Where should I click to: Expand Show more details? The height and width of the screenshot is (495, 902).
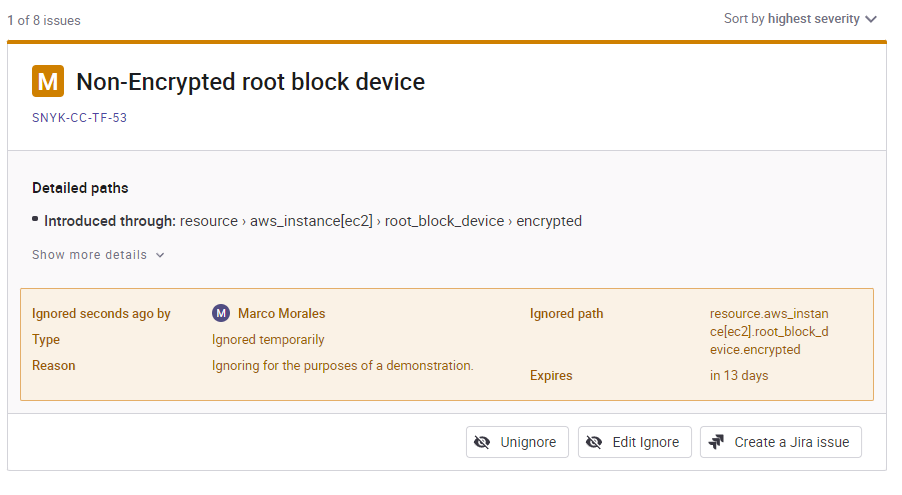click(98, 255)
